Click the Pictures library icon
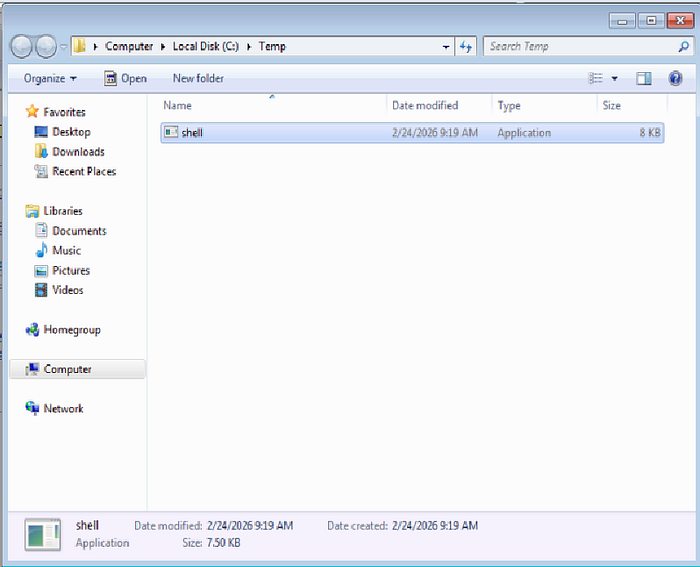 (41, 271)
